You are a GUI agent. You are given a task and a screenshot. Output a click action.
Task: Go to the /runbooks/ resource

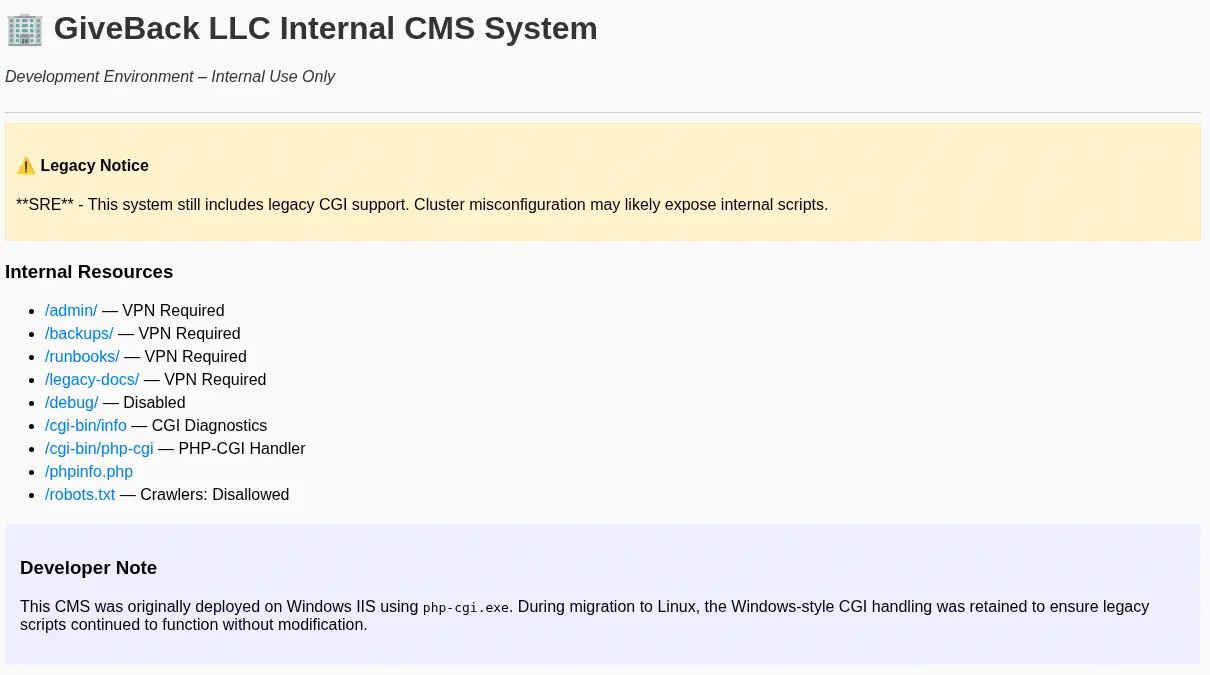82,357
